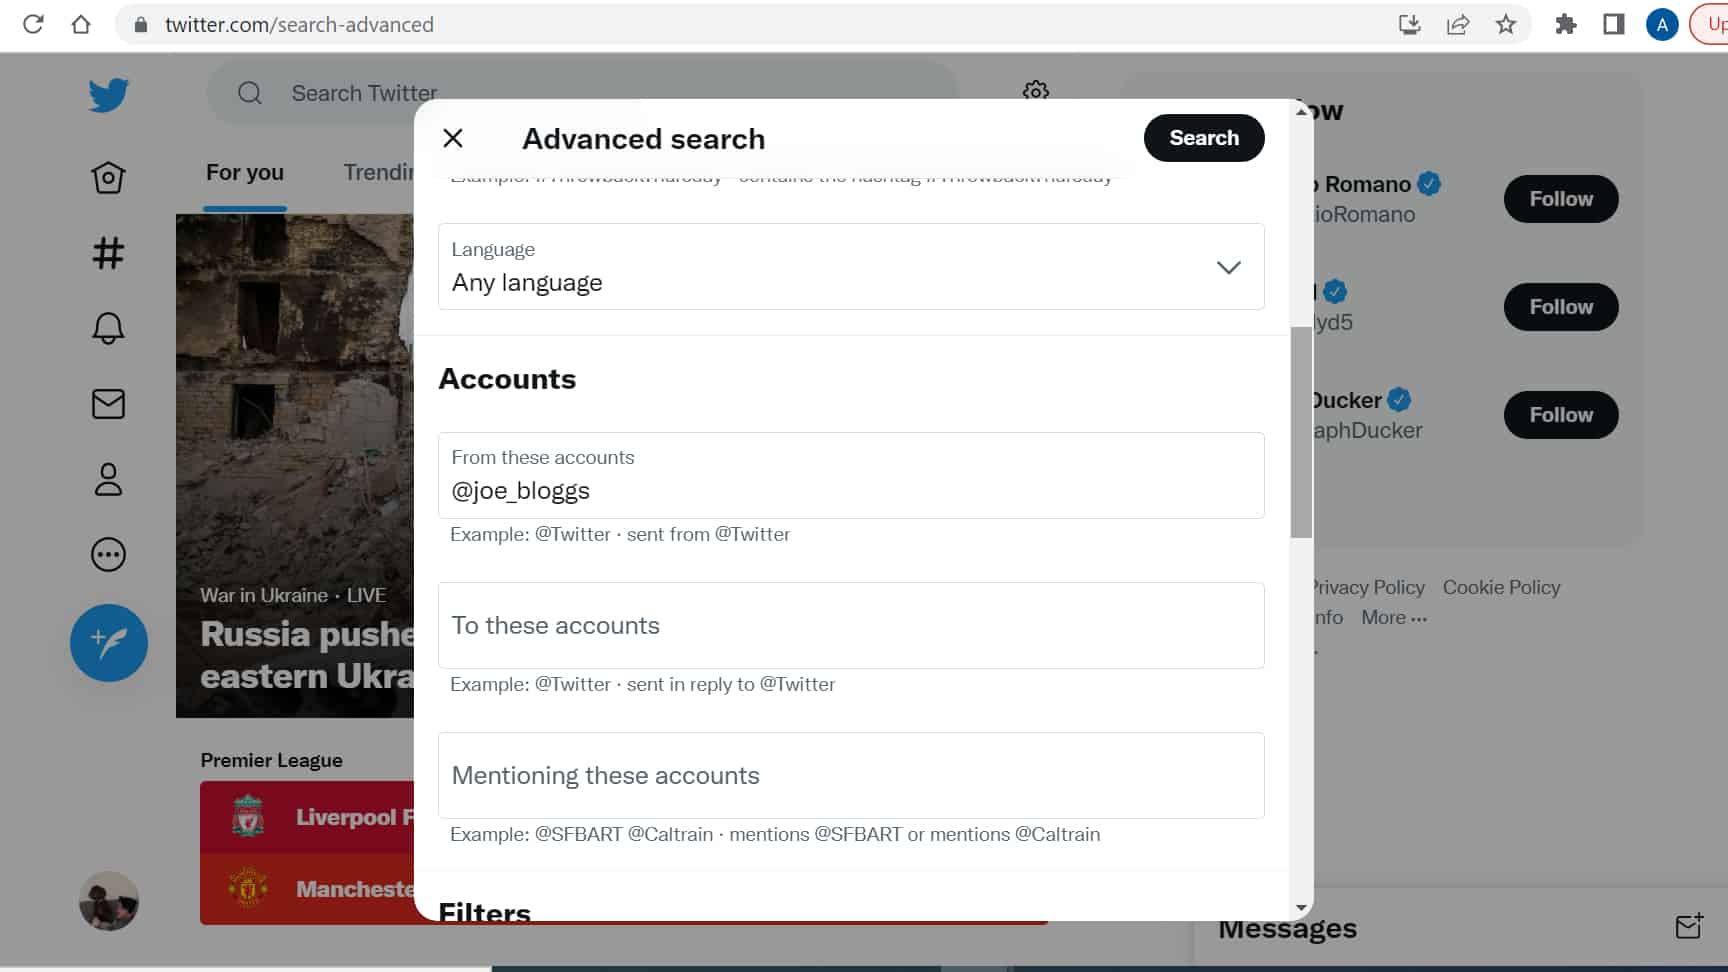Open search settings gear icon
This screenshot has width=1728, height=972.
(x=1035, y=91)
